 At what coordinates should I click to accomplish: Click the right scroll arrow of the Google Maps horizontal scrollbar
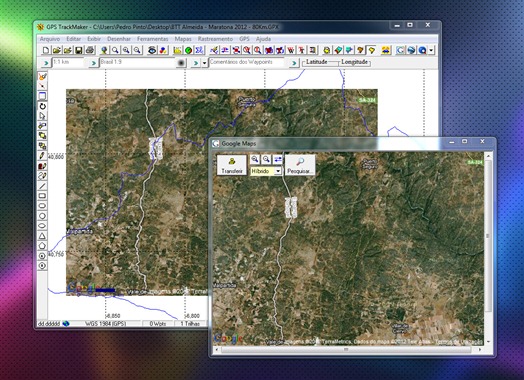(x=480, y=350)
